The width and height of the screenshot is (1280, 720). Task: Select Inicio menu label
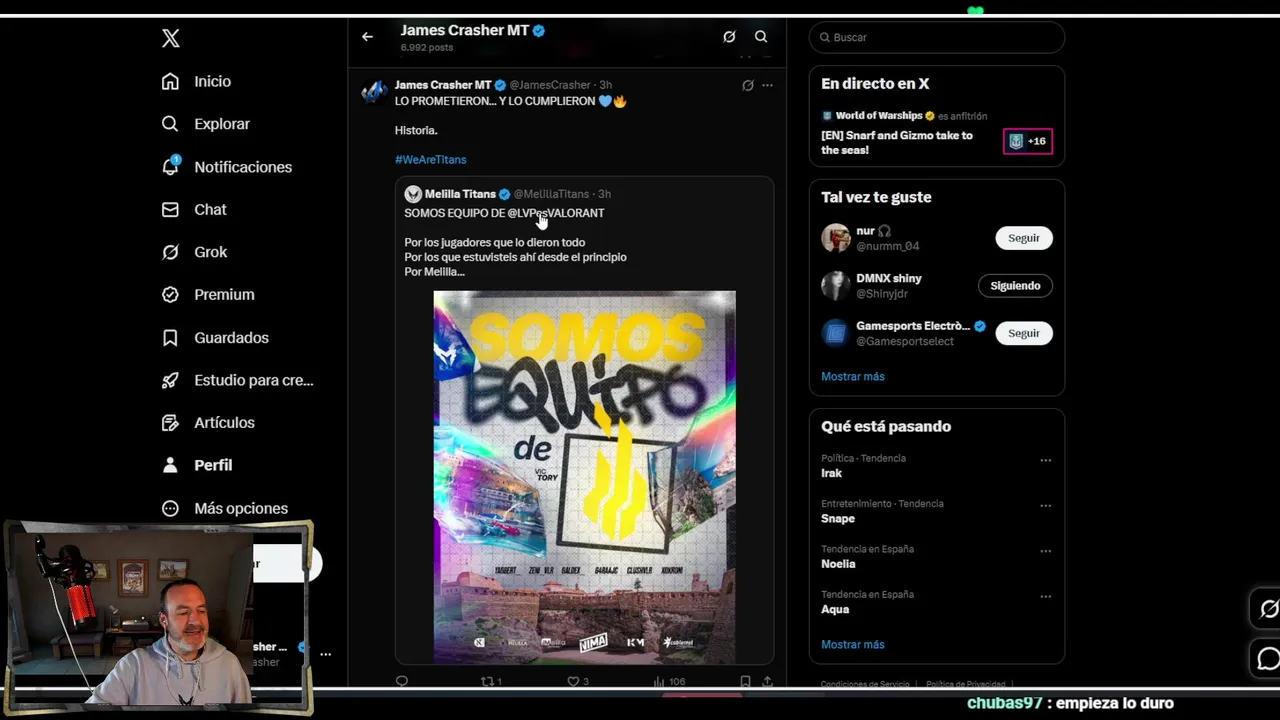212,81
